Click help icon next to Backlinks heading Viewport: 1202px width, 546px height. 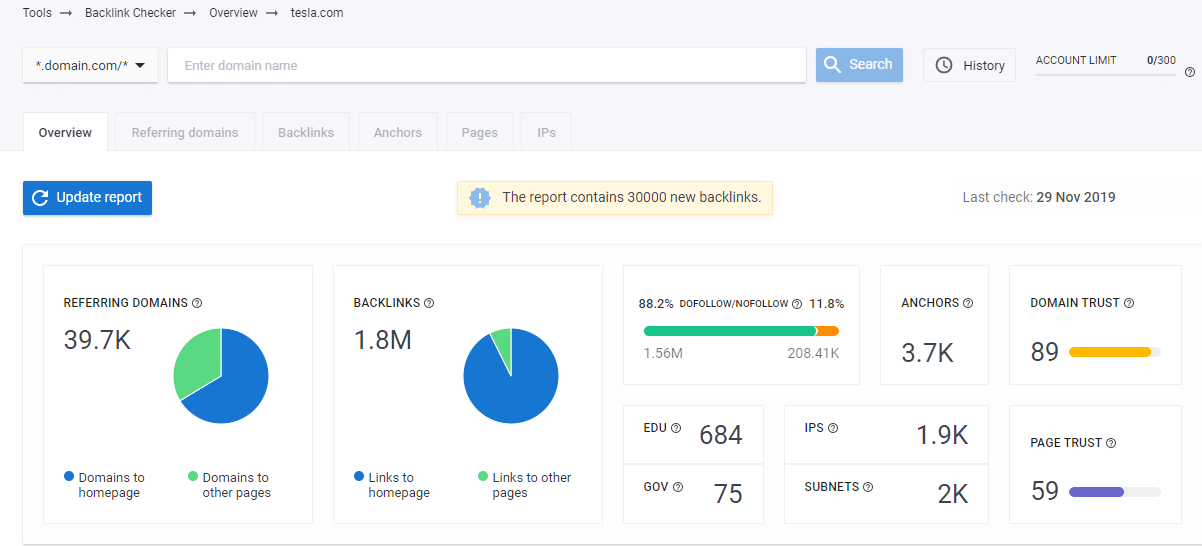pyautogui.click(x=429, y=303)
